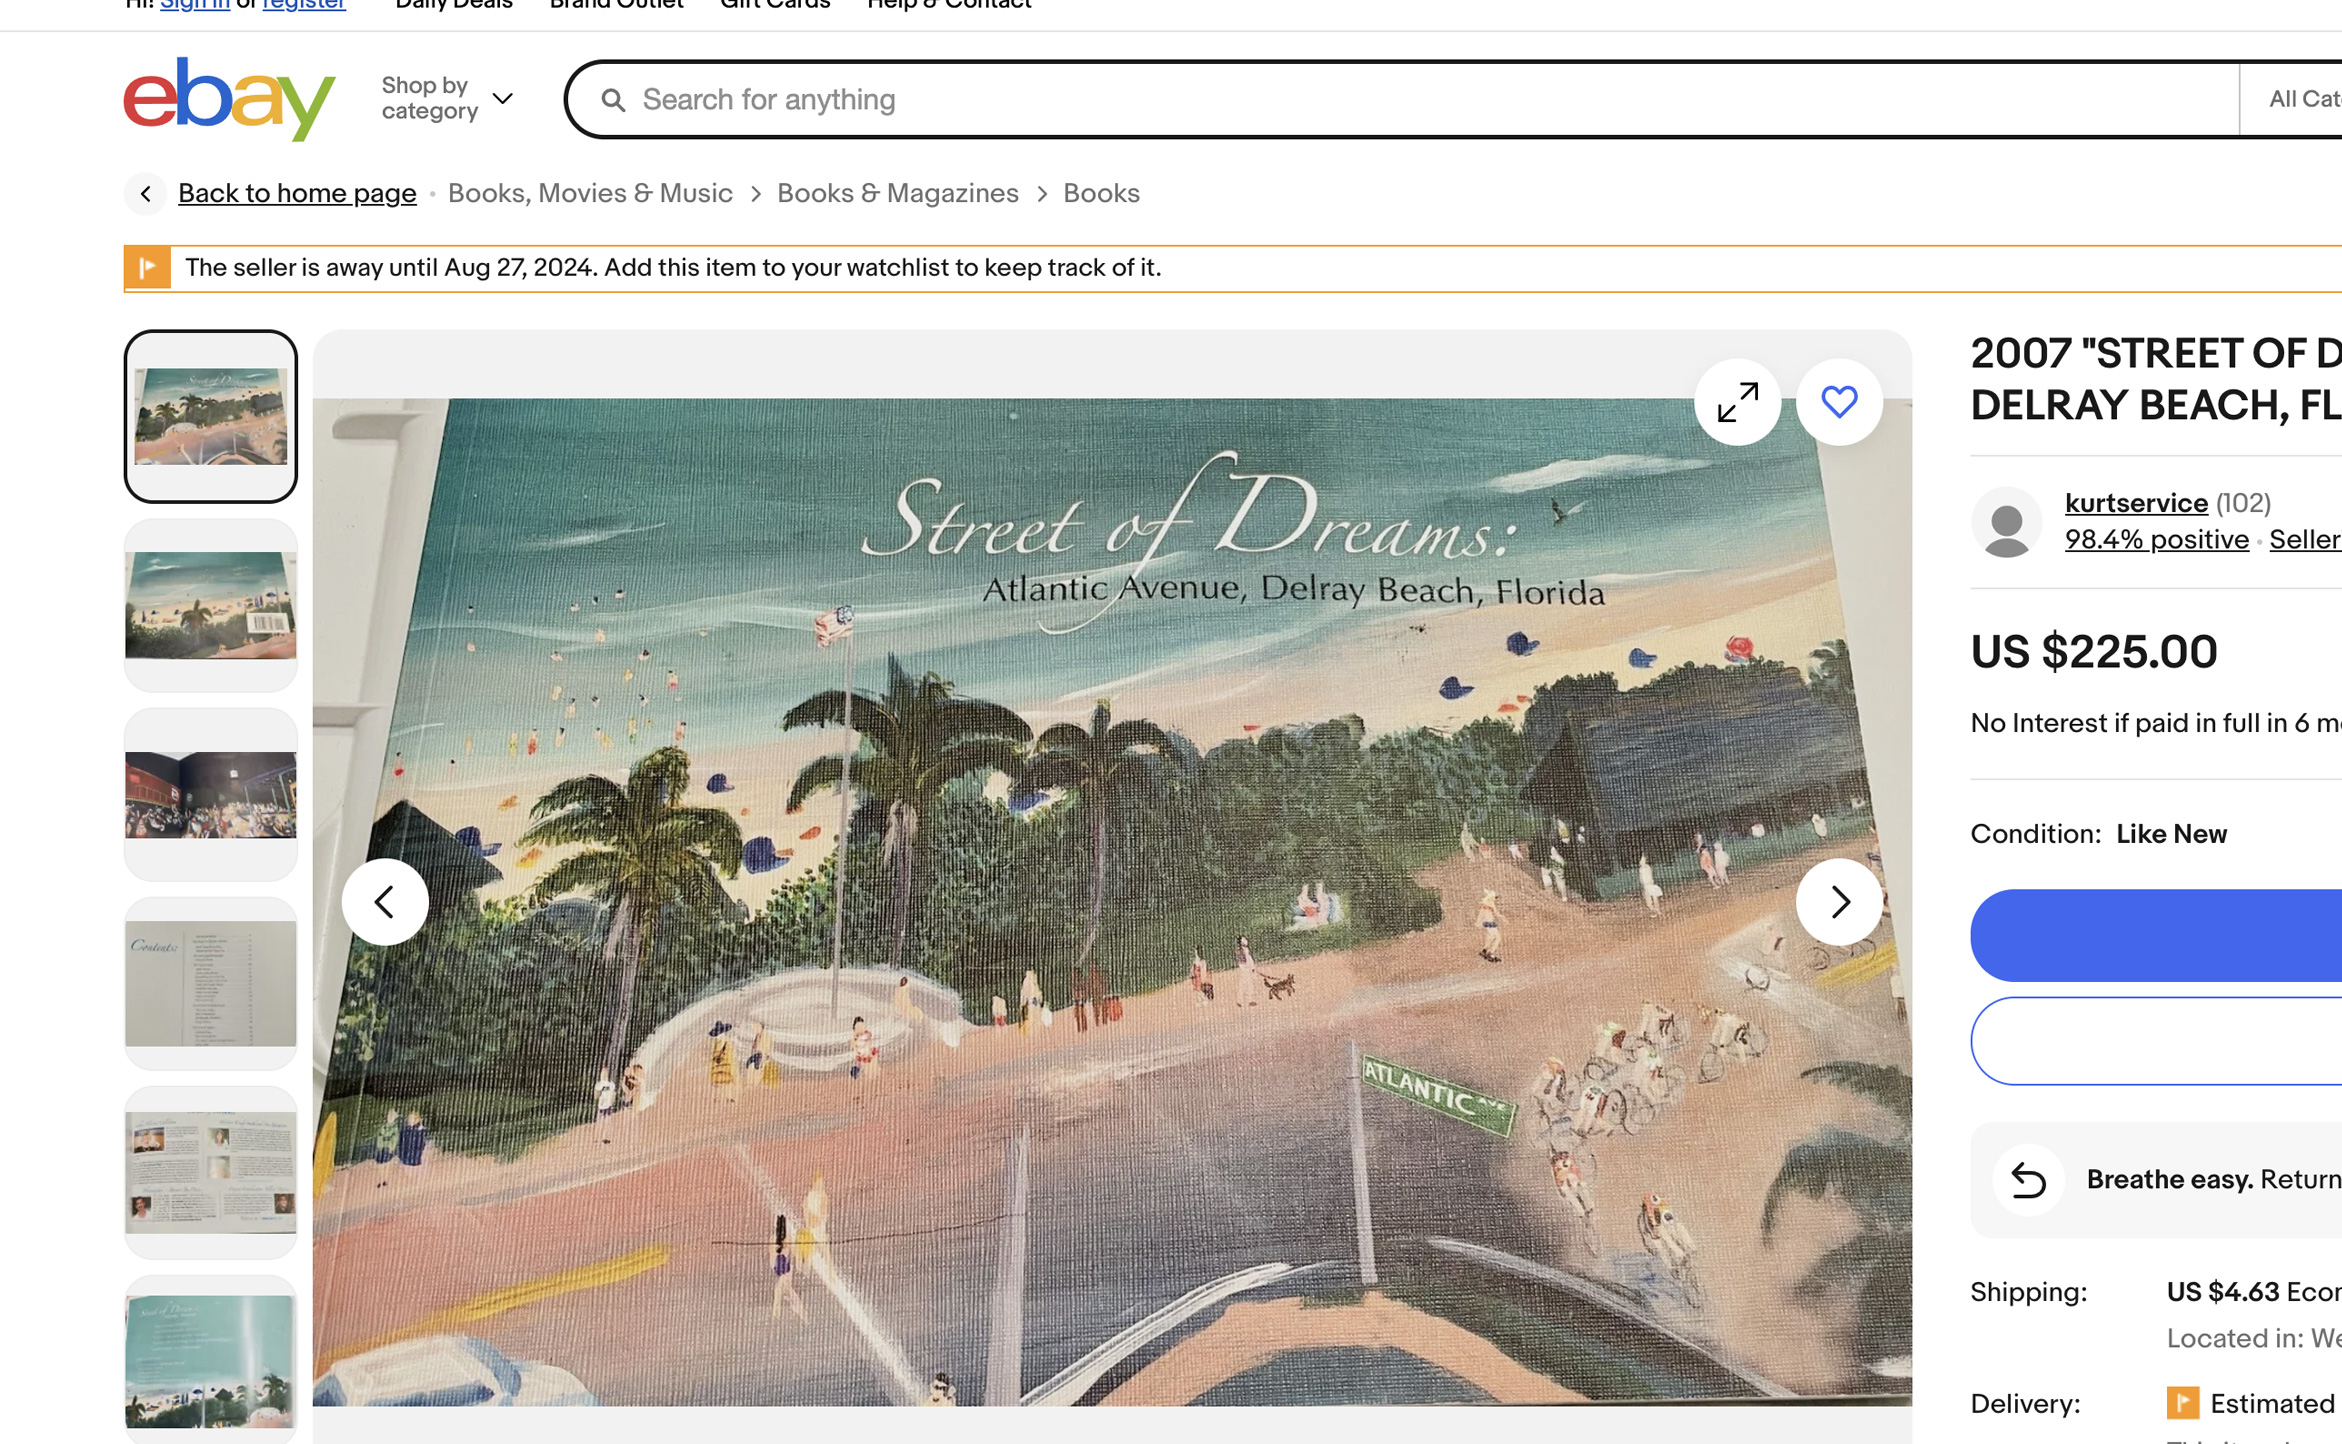The image size is (2342, 1444).
Task: Click the blue Buy It Now button
Action: 2156,935
